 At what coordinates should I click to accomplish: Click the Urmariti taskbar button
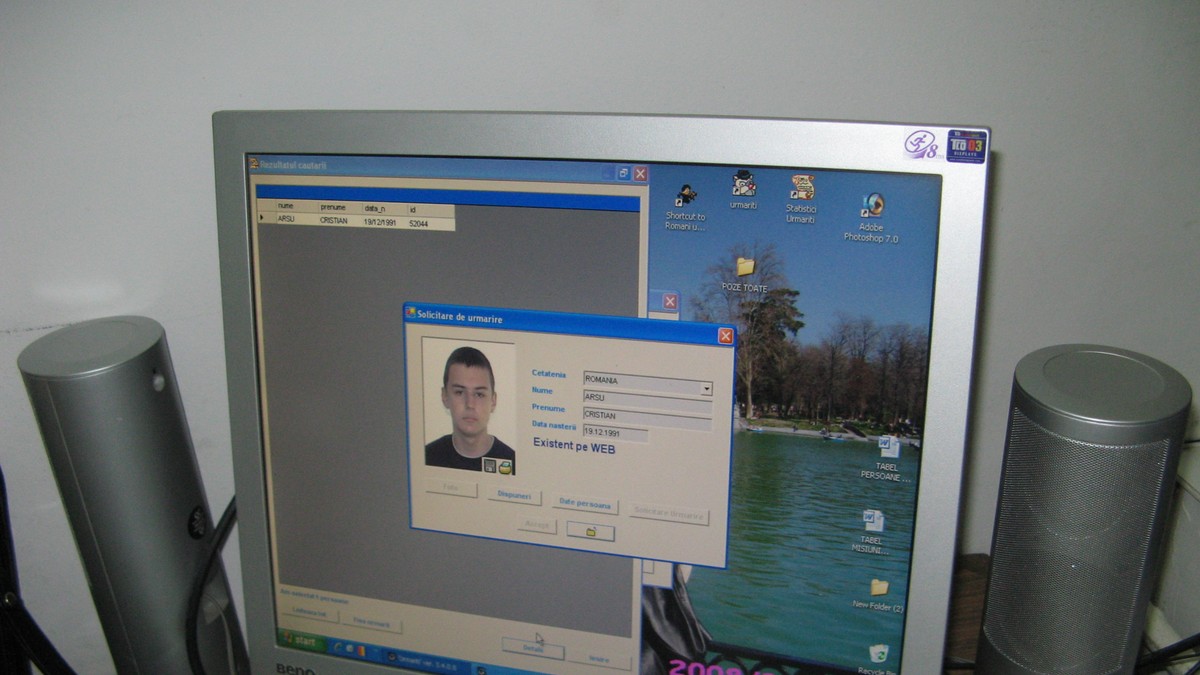pyautogui.click(x=427, y=661)
